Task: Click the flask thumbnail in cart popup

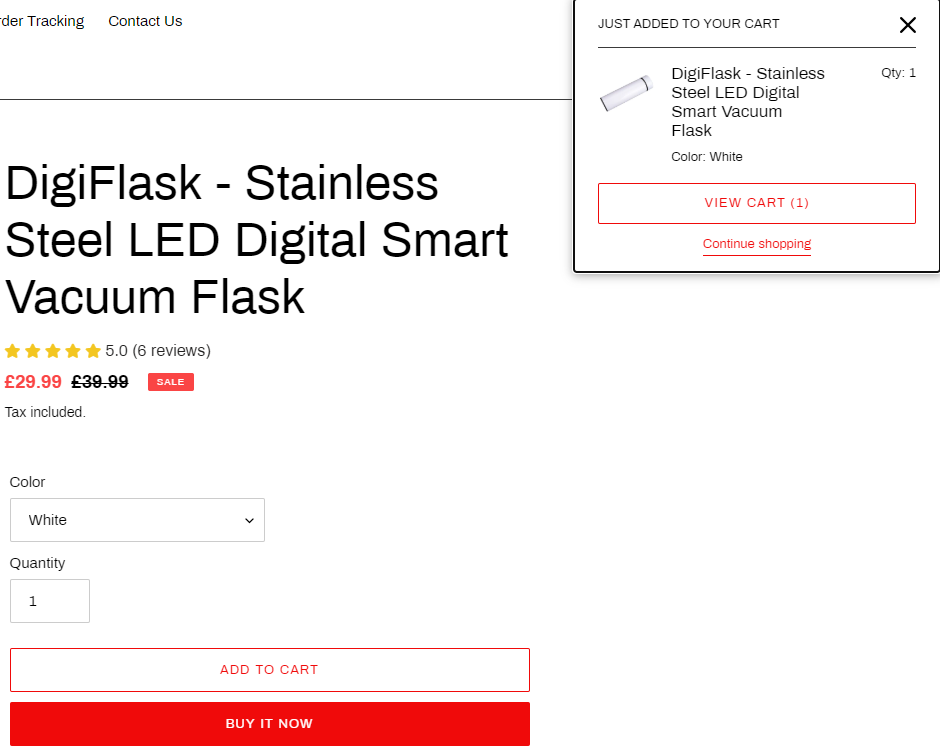Action: coord(626,93)
